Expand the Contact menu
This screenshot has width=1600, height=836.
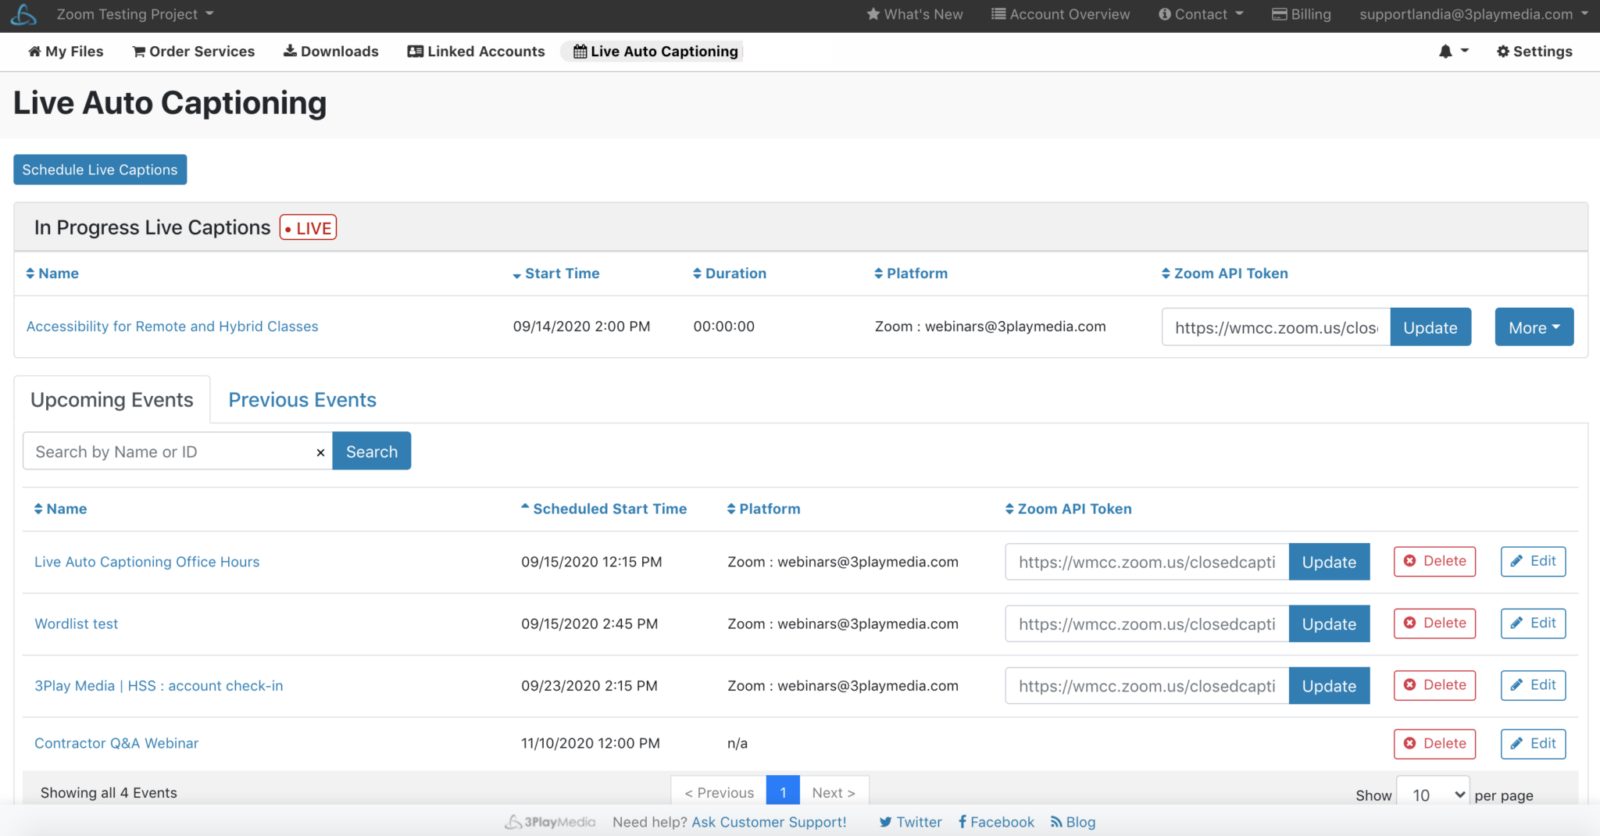coord(1200,14)
